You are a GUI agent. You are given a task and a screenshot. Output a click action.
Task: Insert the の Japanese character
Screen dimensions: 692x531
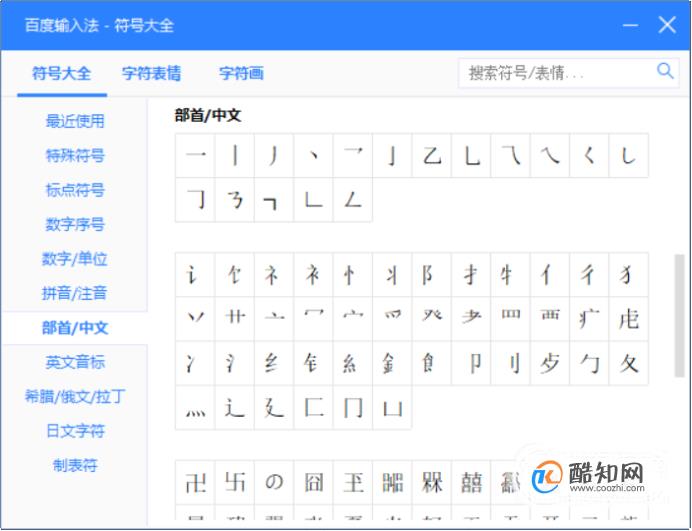274,482
